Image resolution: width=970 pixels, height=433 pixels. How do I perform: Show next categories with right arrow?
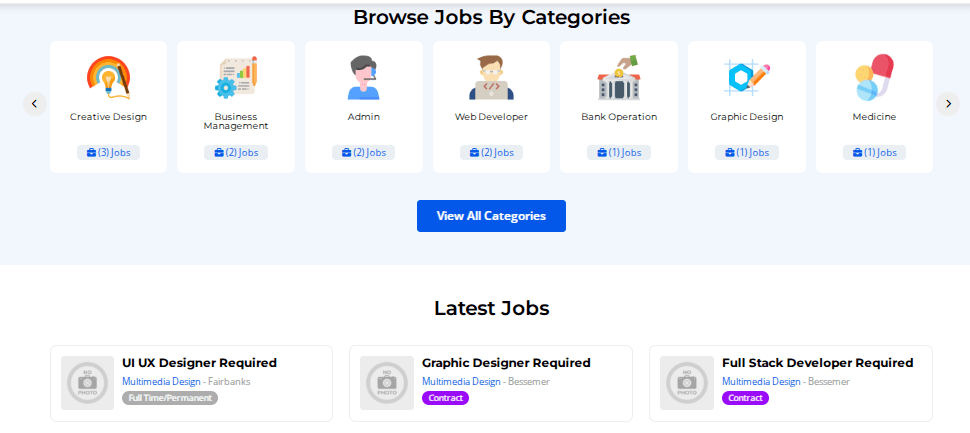948,104
